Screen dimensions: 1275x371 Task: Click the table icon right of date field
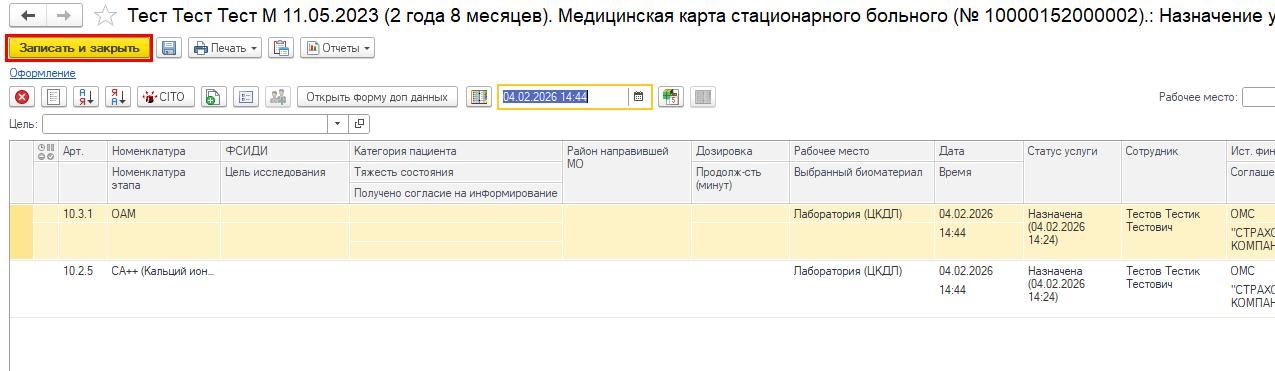point(670,97)
